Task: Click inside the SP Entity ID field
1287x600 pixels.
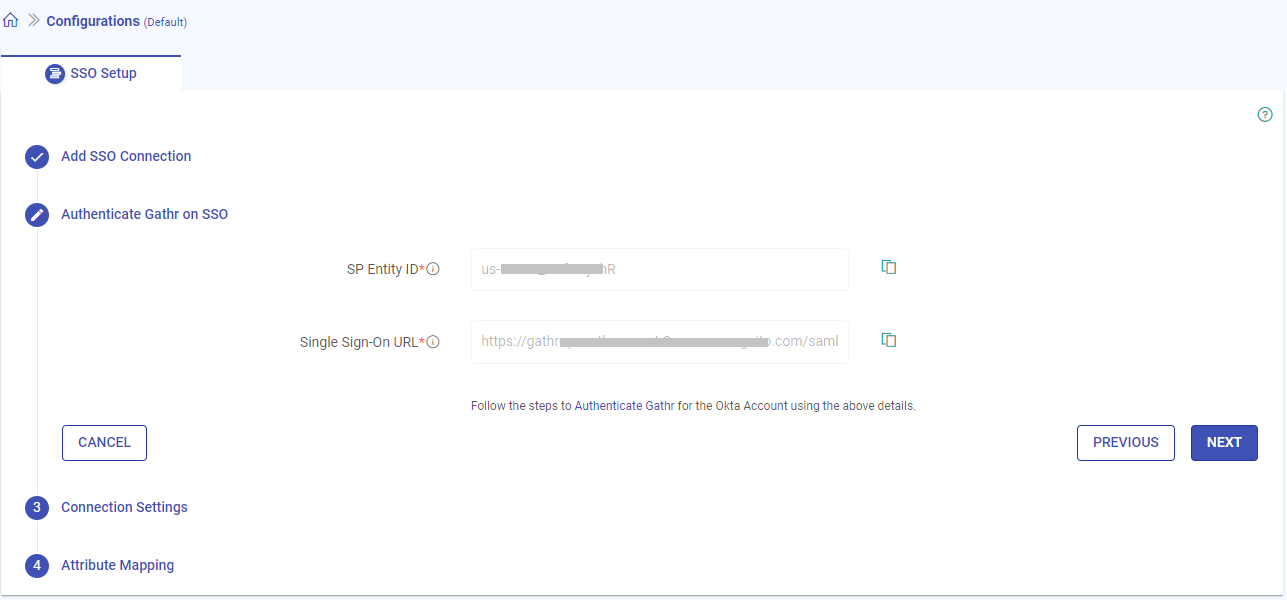Action: [x=659, y=269]
